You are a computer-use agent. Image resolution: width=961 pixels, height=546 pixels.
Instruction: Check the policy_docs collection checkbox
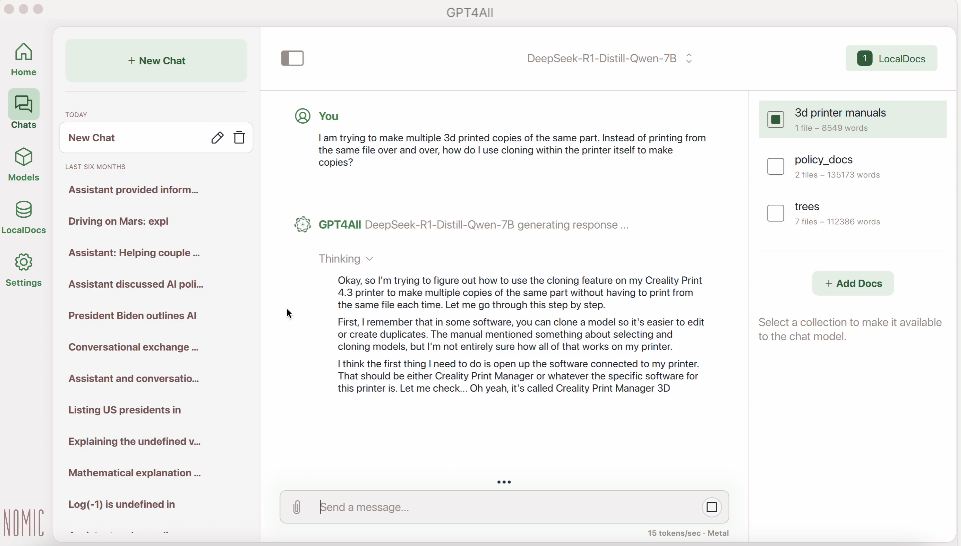775,167
